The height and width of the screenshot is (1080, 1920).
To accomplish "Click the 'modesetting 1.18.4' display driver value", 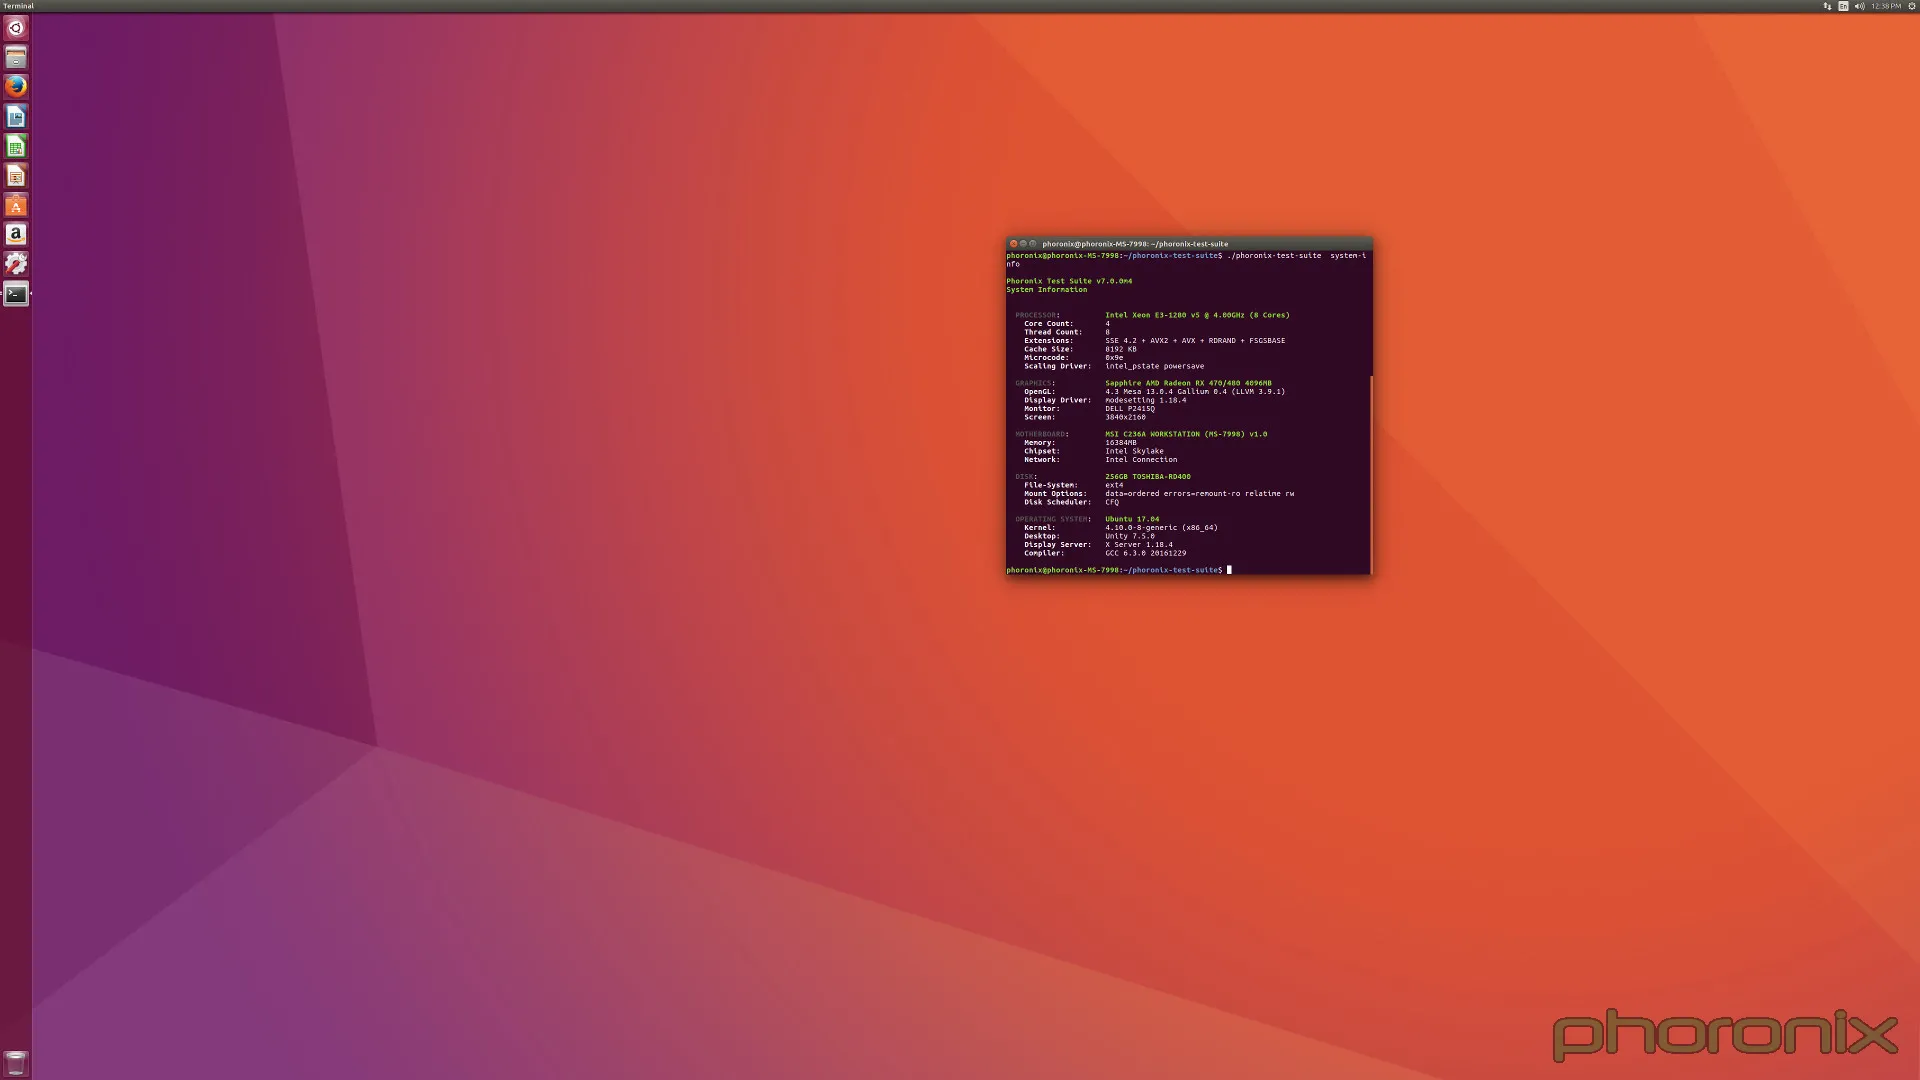I will point(1145,400).
